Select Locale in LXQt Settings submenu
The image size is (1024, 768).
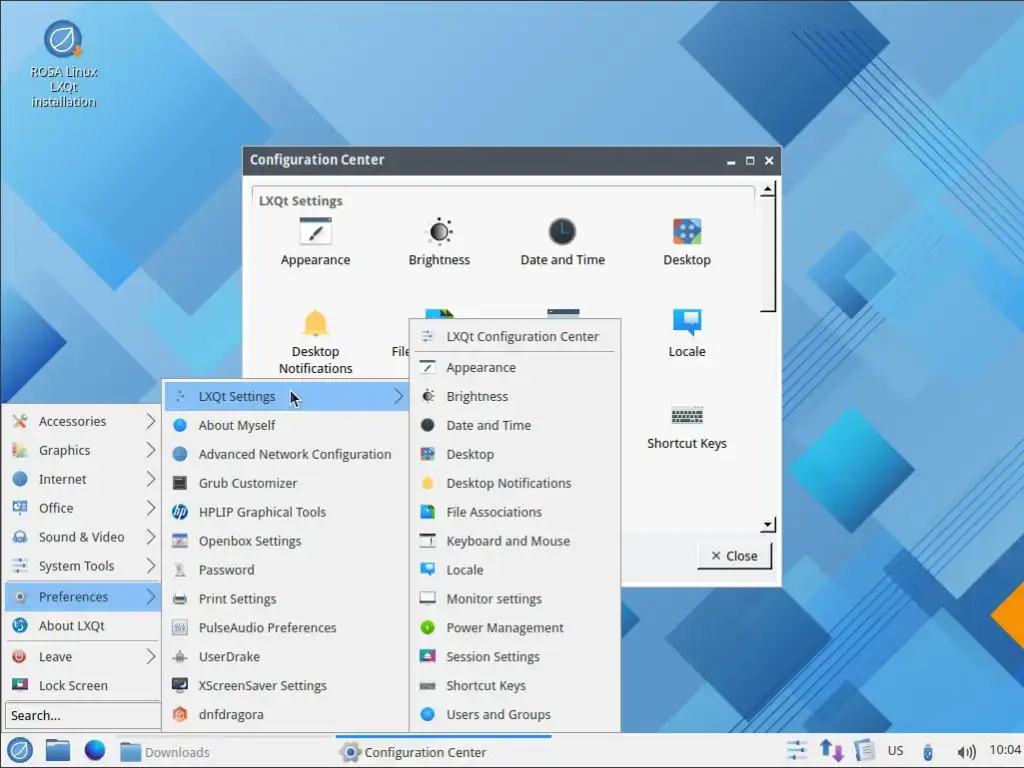[515, 569]
